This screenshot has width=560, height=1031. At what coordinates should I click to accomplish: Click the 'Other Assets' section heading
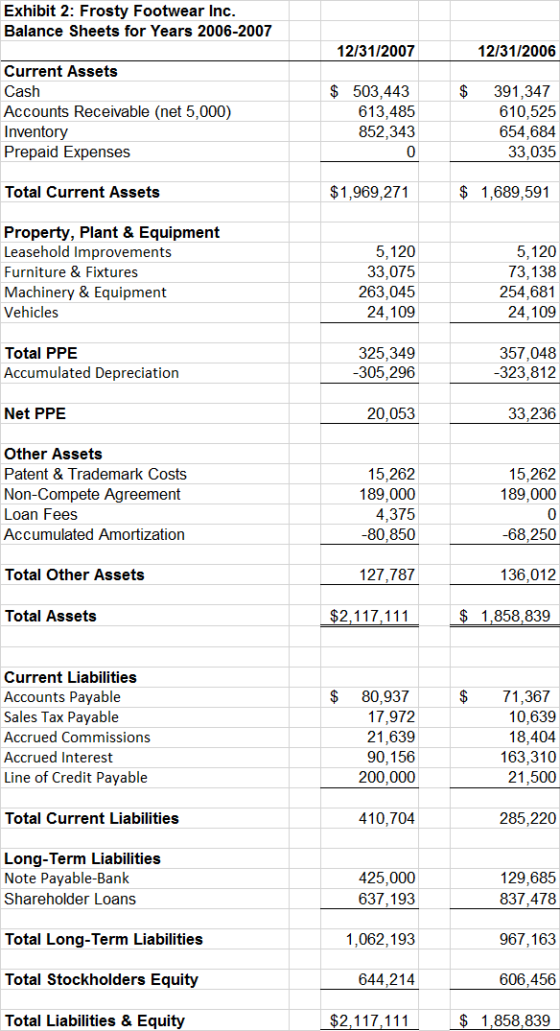coord(53,454)
